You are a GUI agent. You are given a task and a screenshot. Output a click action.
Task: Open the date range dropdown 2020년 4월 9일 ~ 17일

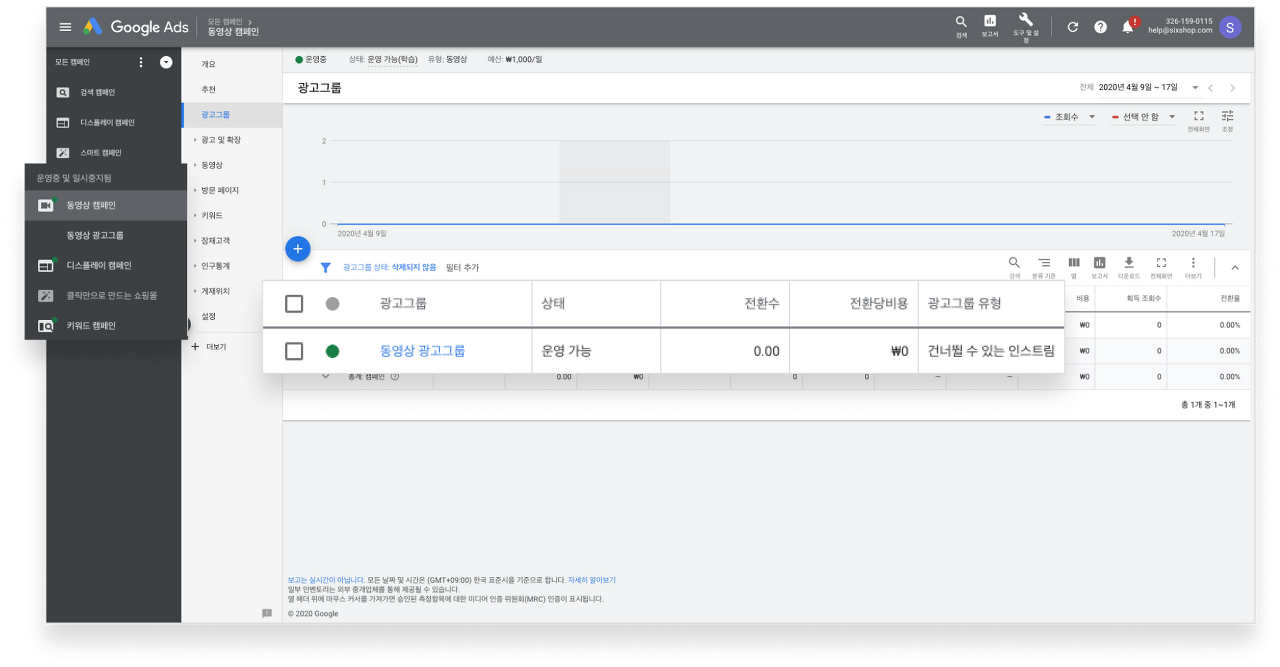[1148, 88]
